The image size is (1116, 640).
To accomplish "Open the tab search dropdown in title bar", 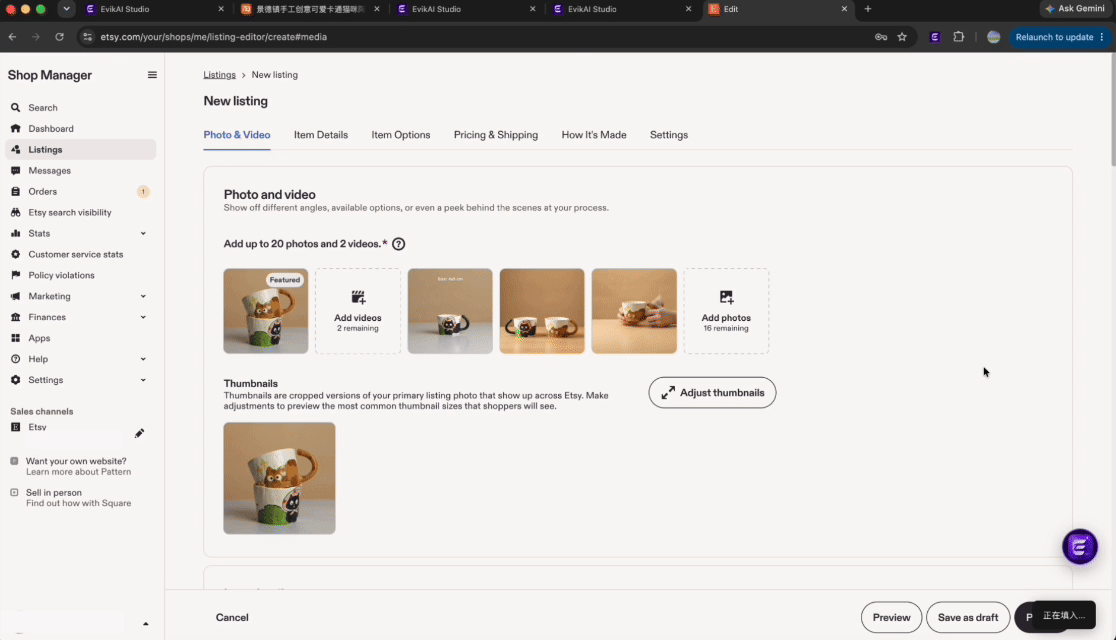I will (x=65, y=9).
